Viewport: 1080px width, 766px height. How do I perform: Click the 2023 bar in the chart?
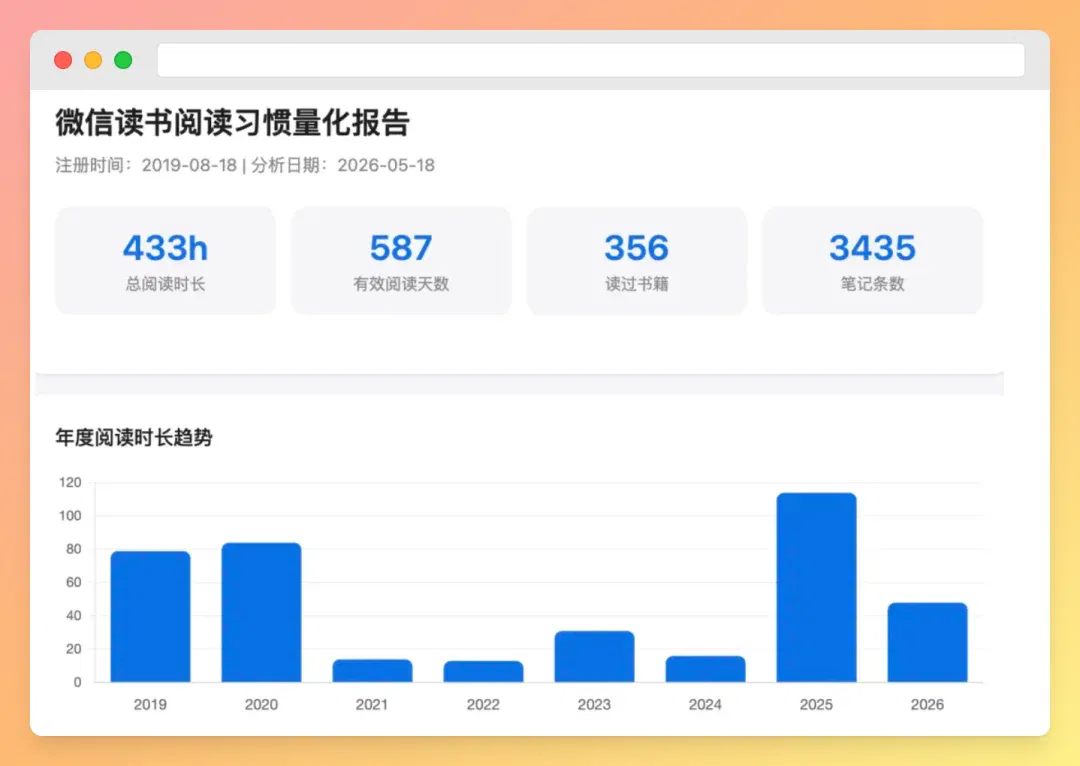pyautogui.click(x=594, y=656)
